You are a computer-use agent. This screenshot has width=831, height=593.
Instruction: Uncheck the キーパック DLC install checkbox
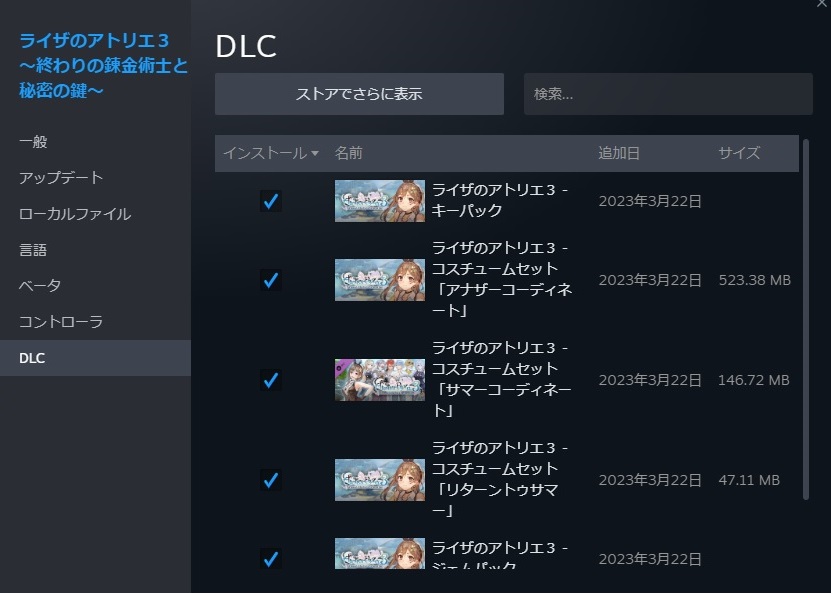[271, 201]
